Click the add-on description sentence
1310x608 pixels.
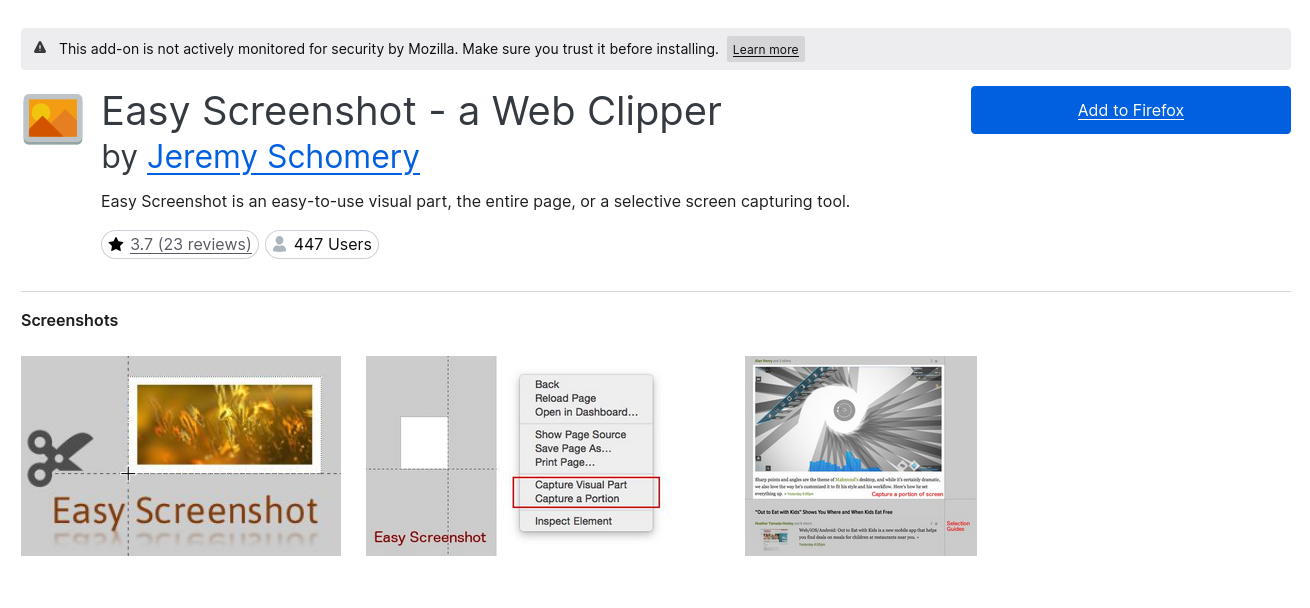point(475,201)
